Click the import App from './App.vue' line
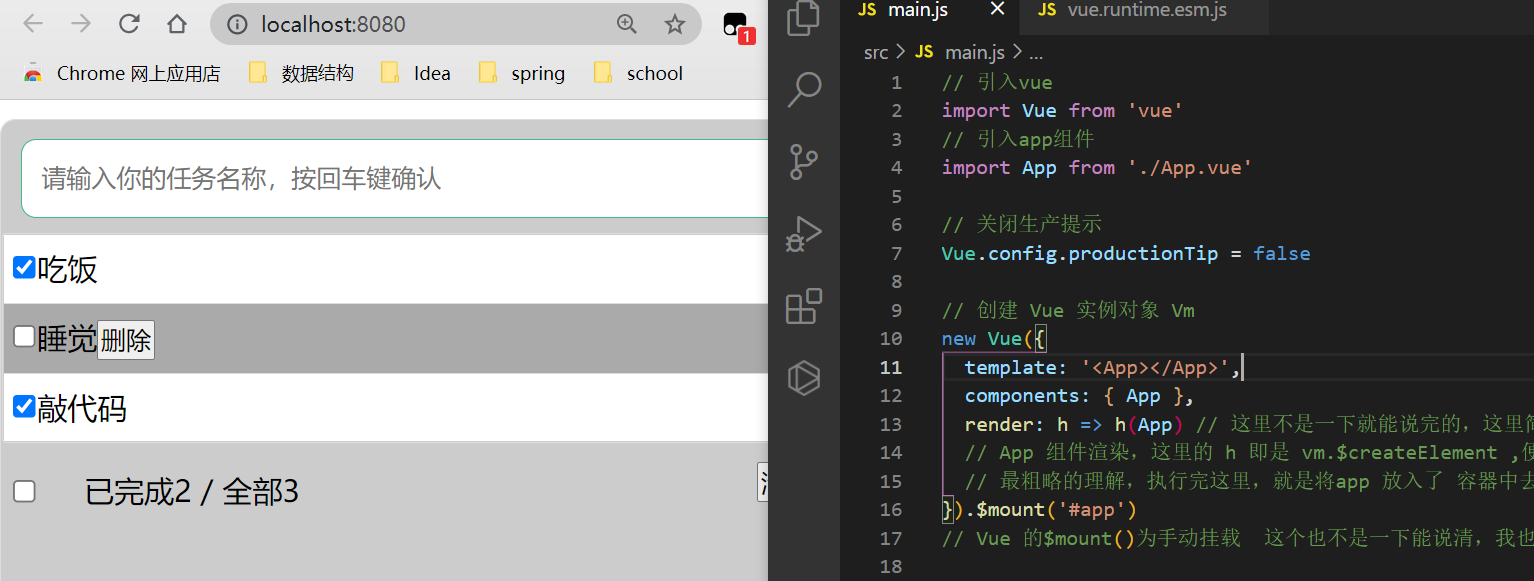 (x=1097, y=167)
